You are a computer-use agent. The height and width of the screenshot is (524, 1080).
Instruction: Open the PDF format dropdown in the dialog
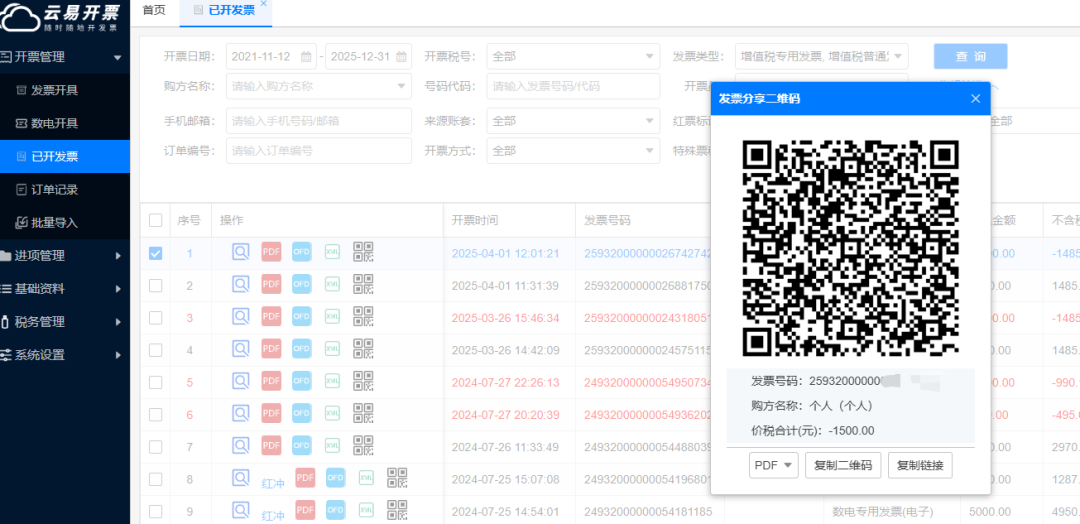(773, 465)
